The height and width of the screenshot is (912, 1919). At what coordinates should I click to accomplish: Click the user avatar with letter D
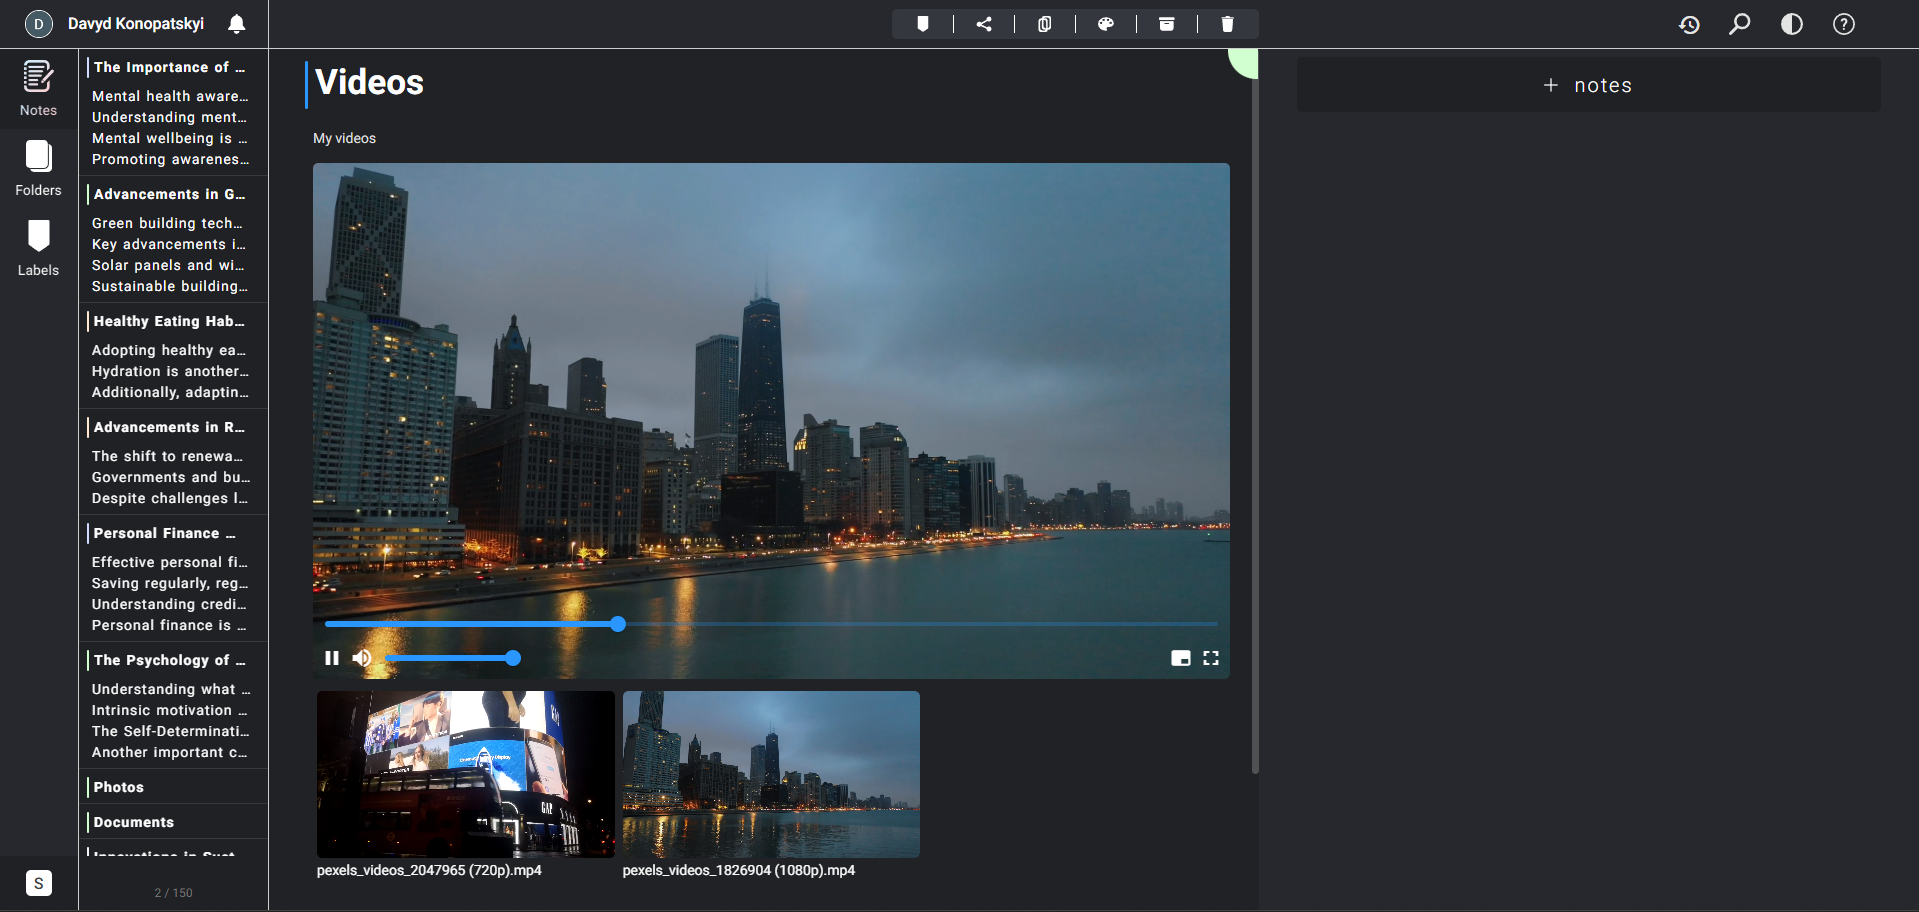(39, 23)
